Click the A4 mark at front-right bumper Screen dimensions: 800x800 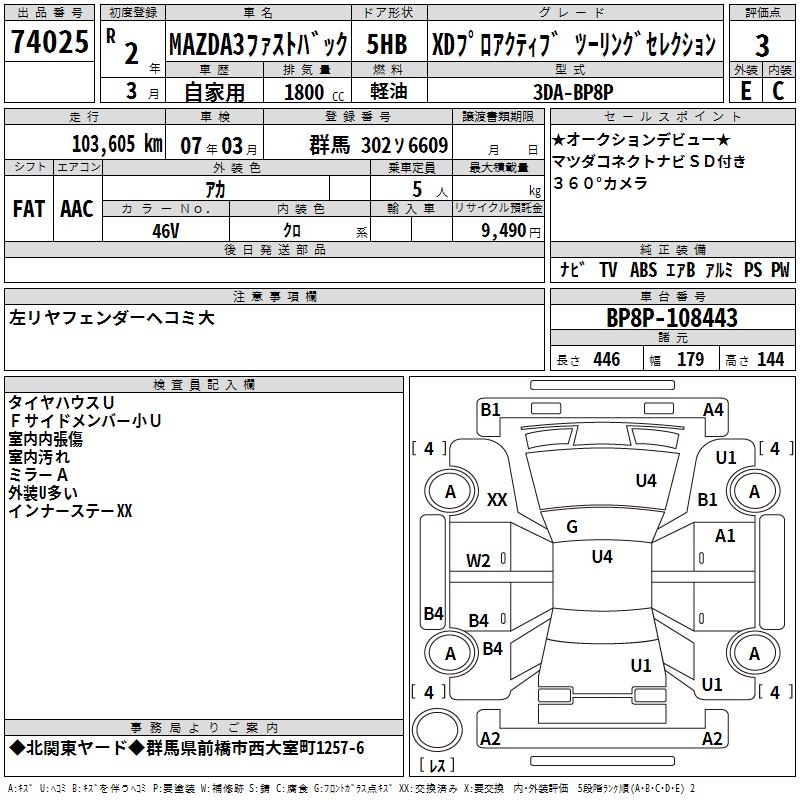(713, 410)
